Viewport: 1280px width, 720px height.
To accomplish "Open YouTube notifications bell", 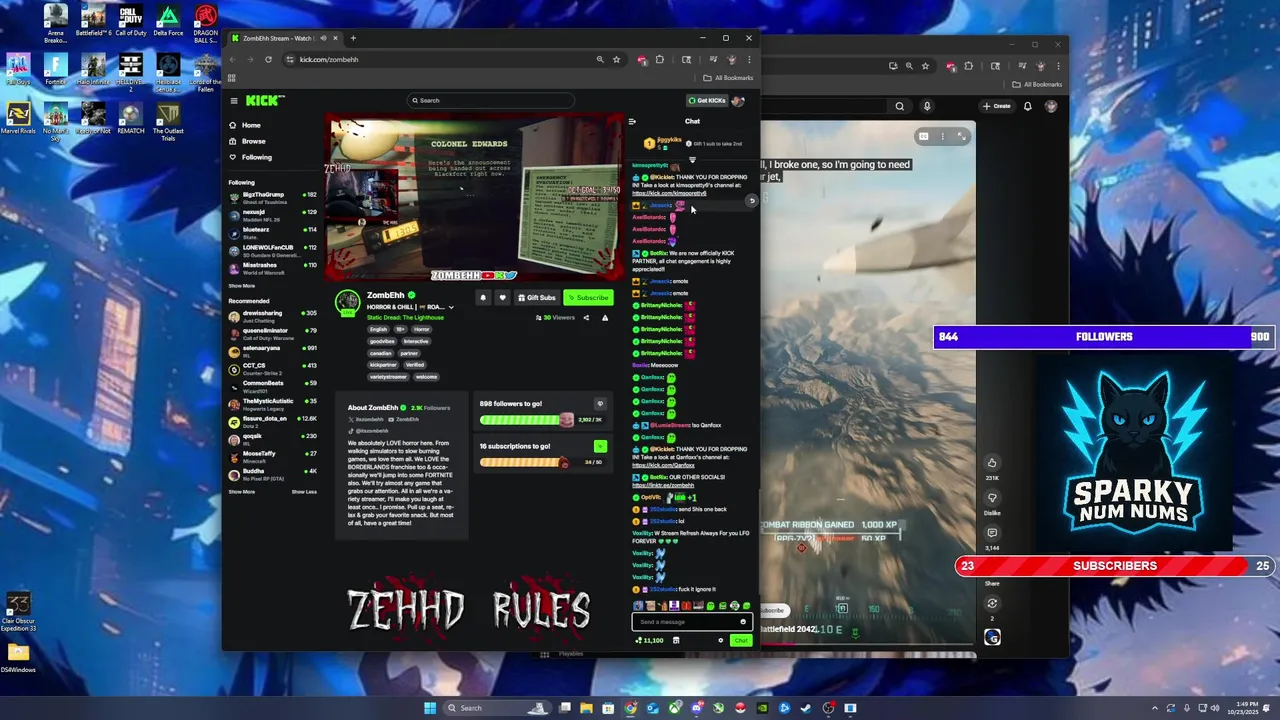I will (x=1027, y=106).
